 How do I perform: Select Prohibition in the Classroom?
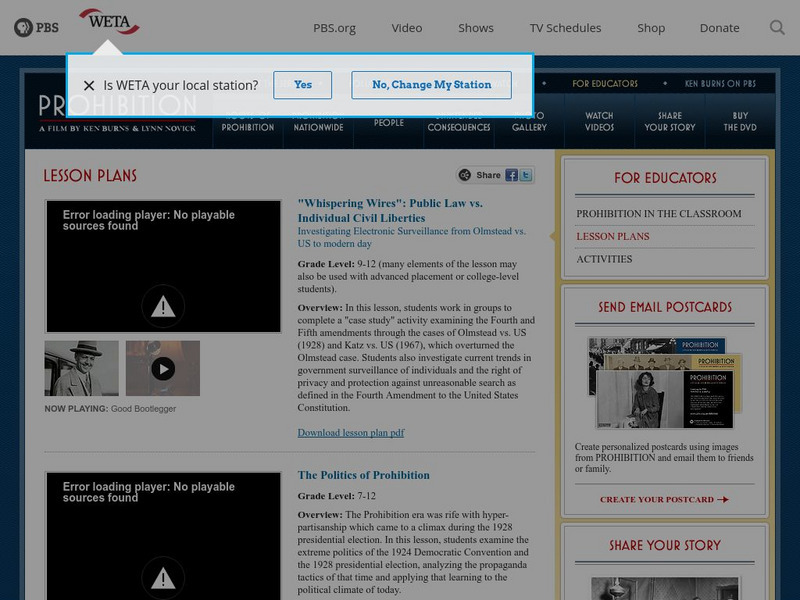tap(659, 214)
